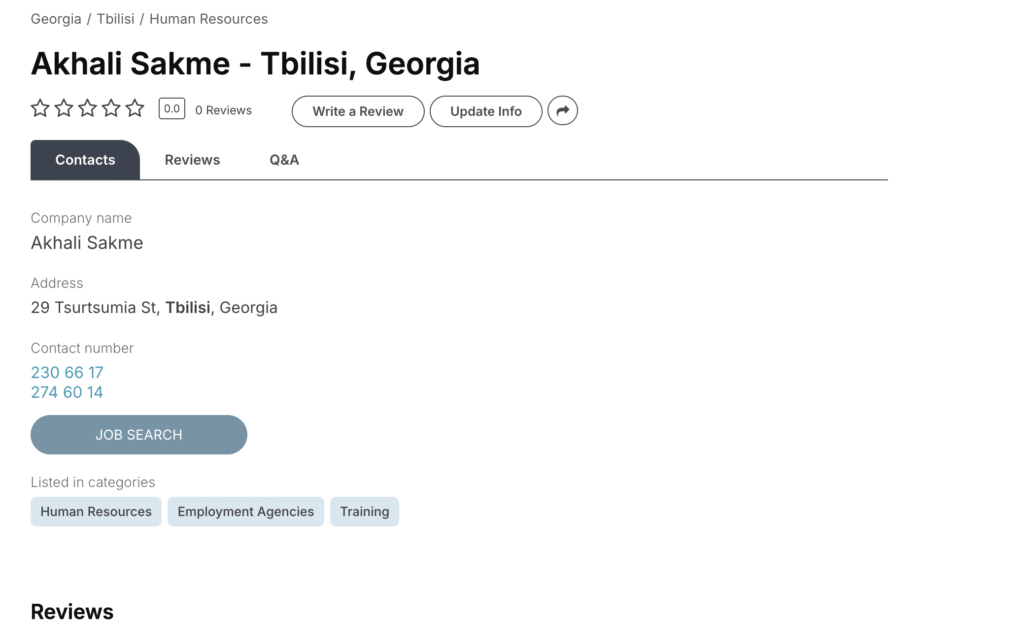Go to Tbilisi breadcrumb link
This screenshot has width=1024, height=624.
coord(116,19)
